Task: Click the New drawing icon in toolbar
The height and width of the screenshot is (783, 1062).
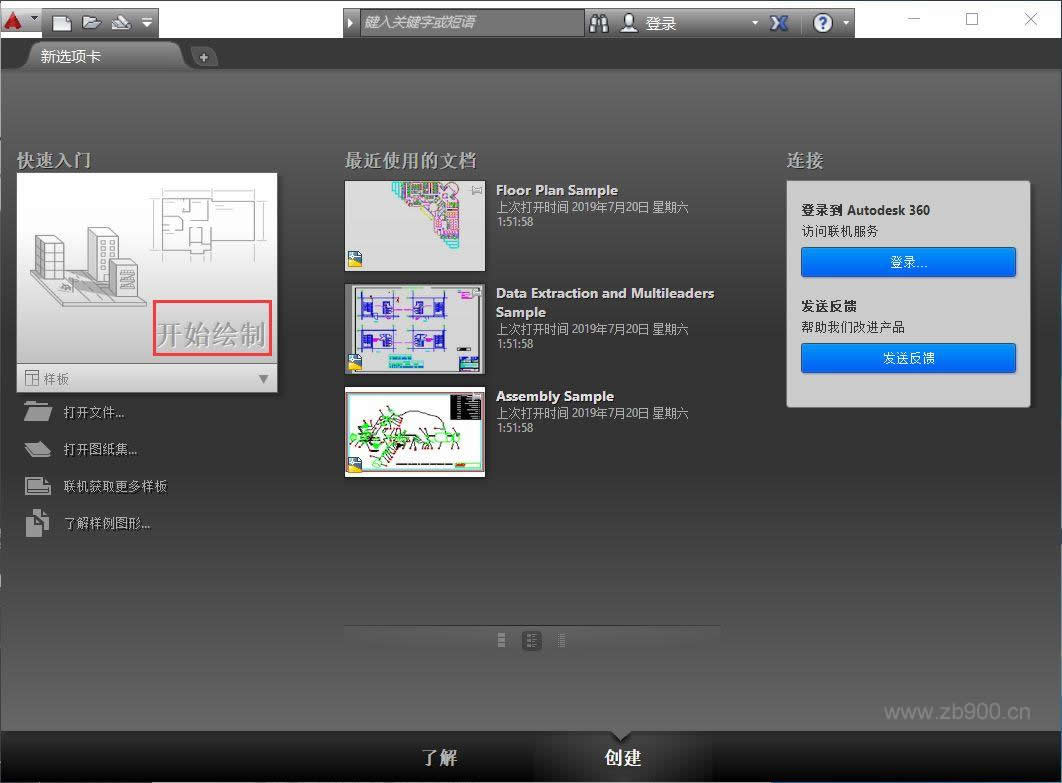Action: pos(62,22)
